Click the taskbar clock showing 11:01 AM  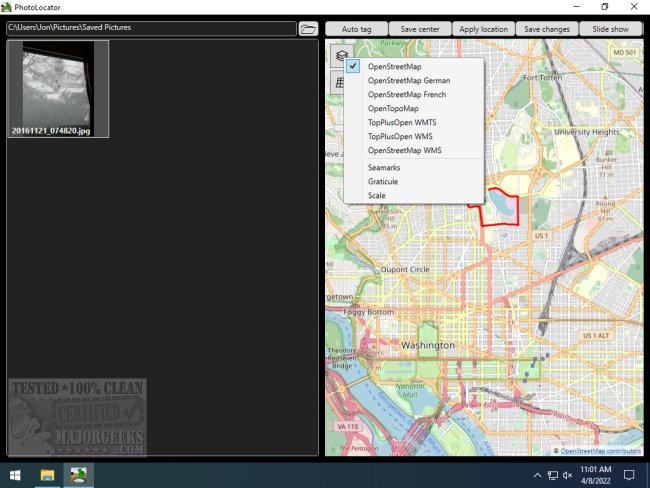point(595,475)
